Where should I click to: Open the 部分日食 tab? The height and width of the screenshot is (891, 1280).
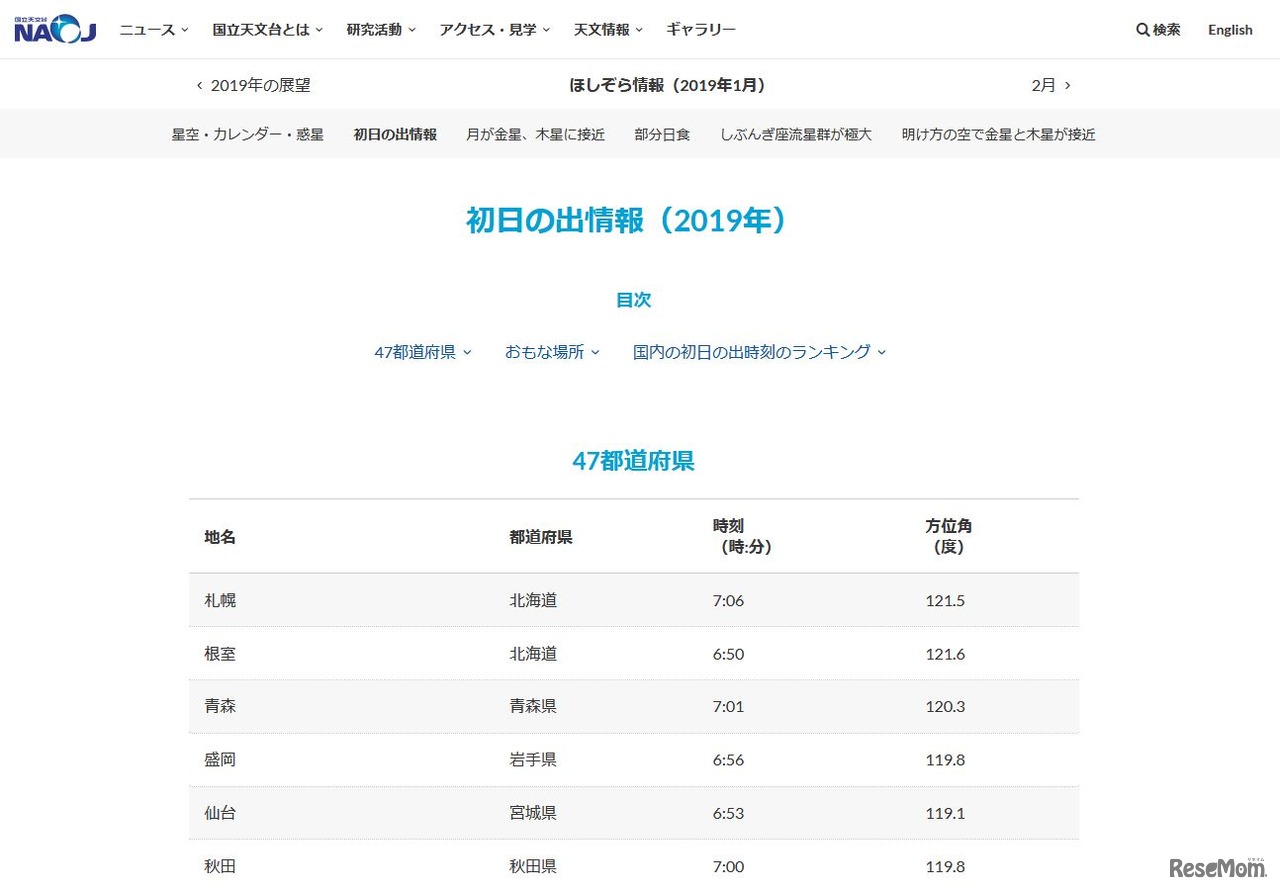[662, 134]
